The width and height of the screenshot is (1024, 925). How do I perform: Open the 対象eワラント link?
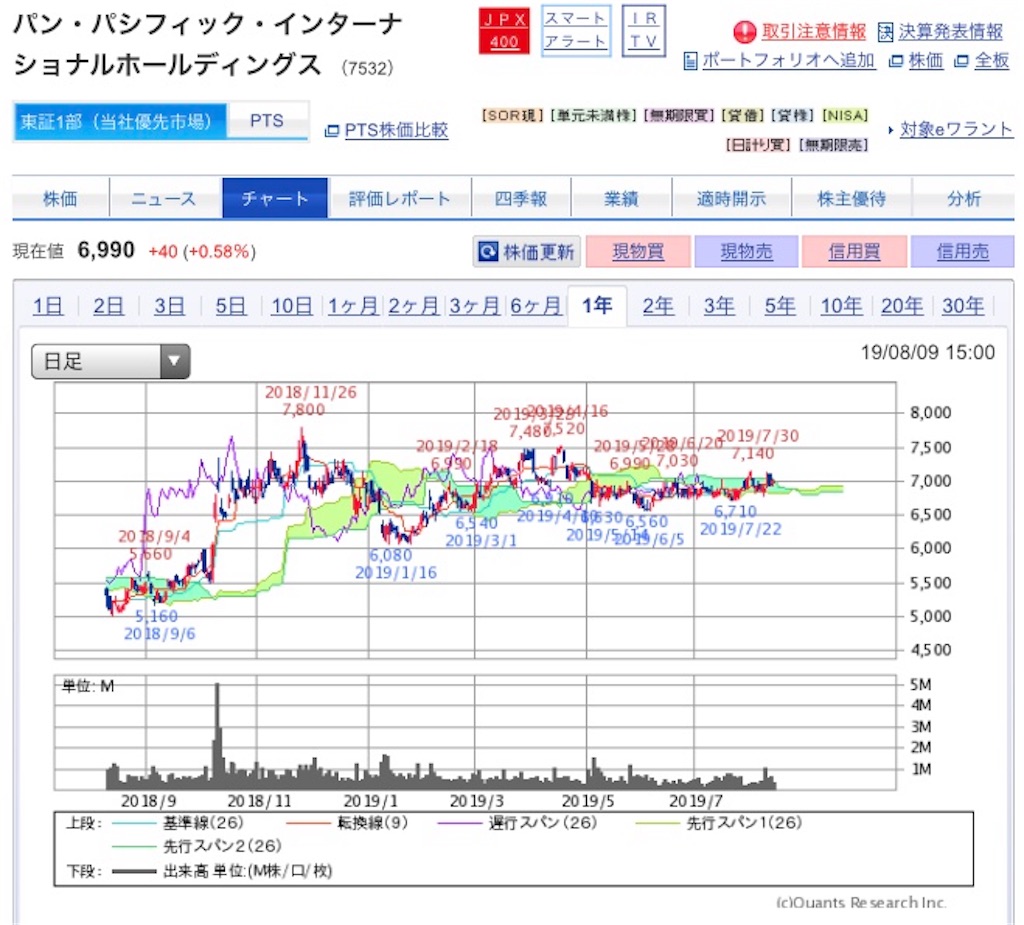(x=956, y=129)
